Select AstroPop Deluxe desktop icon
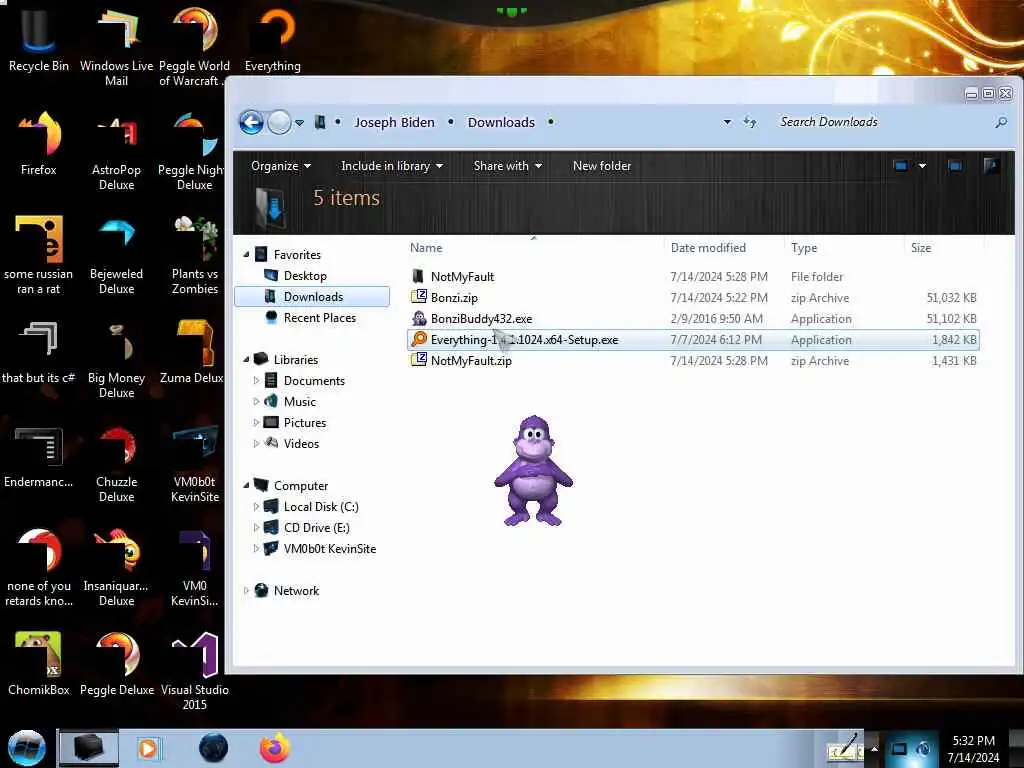 [x=116, y=152]
